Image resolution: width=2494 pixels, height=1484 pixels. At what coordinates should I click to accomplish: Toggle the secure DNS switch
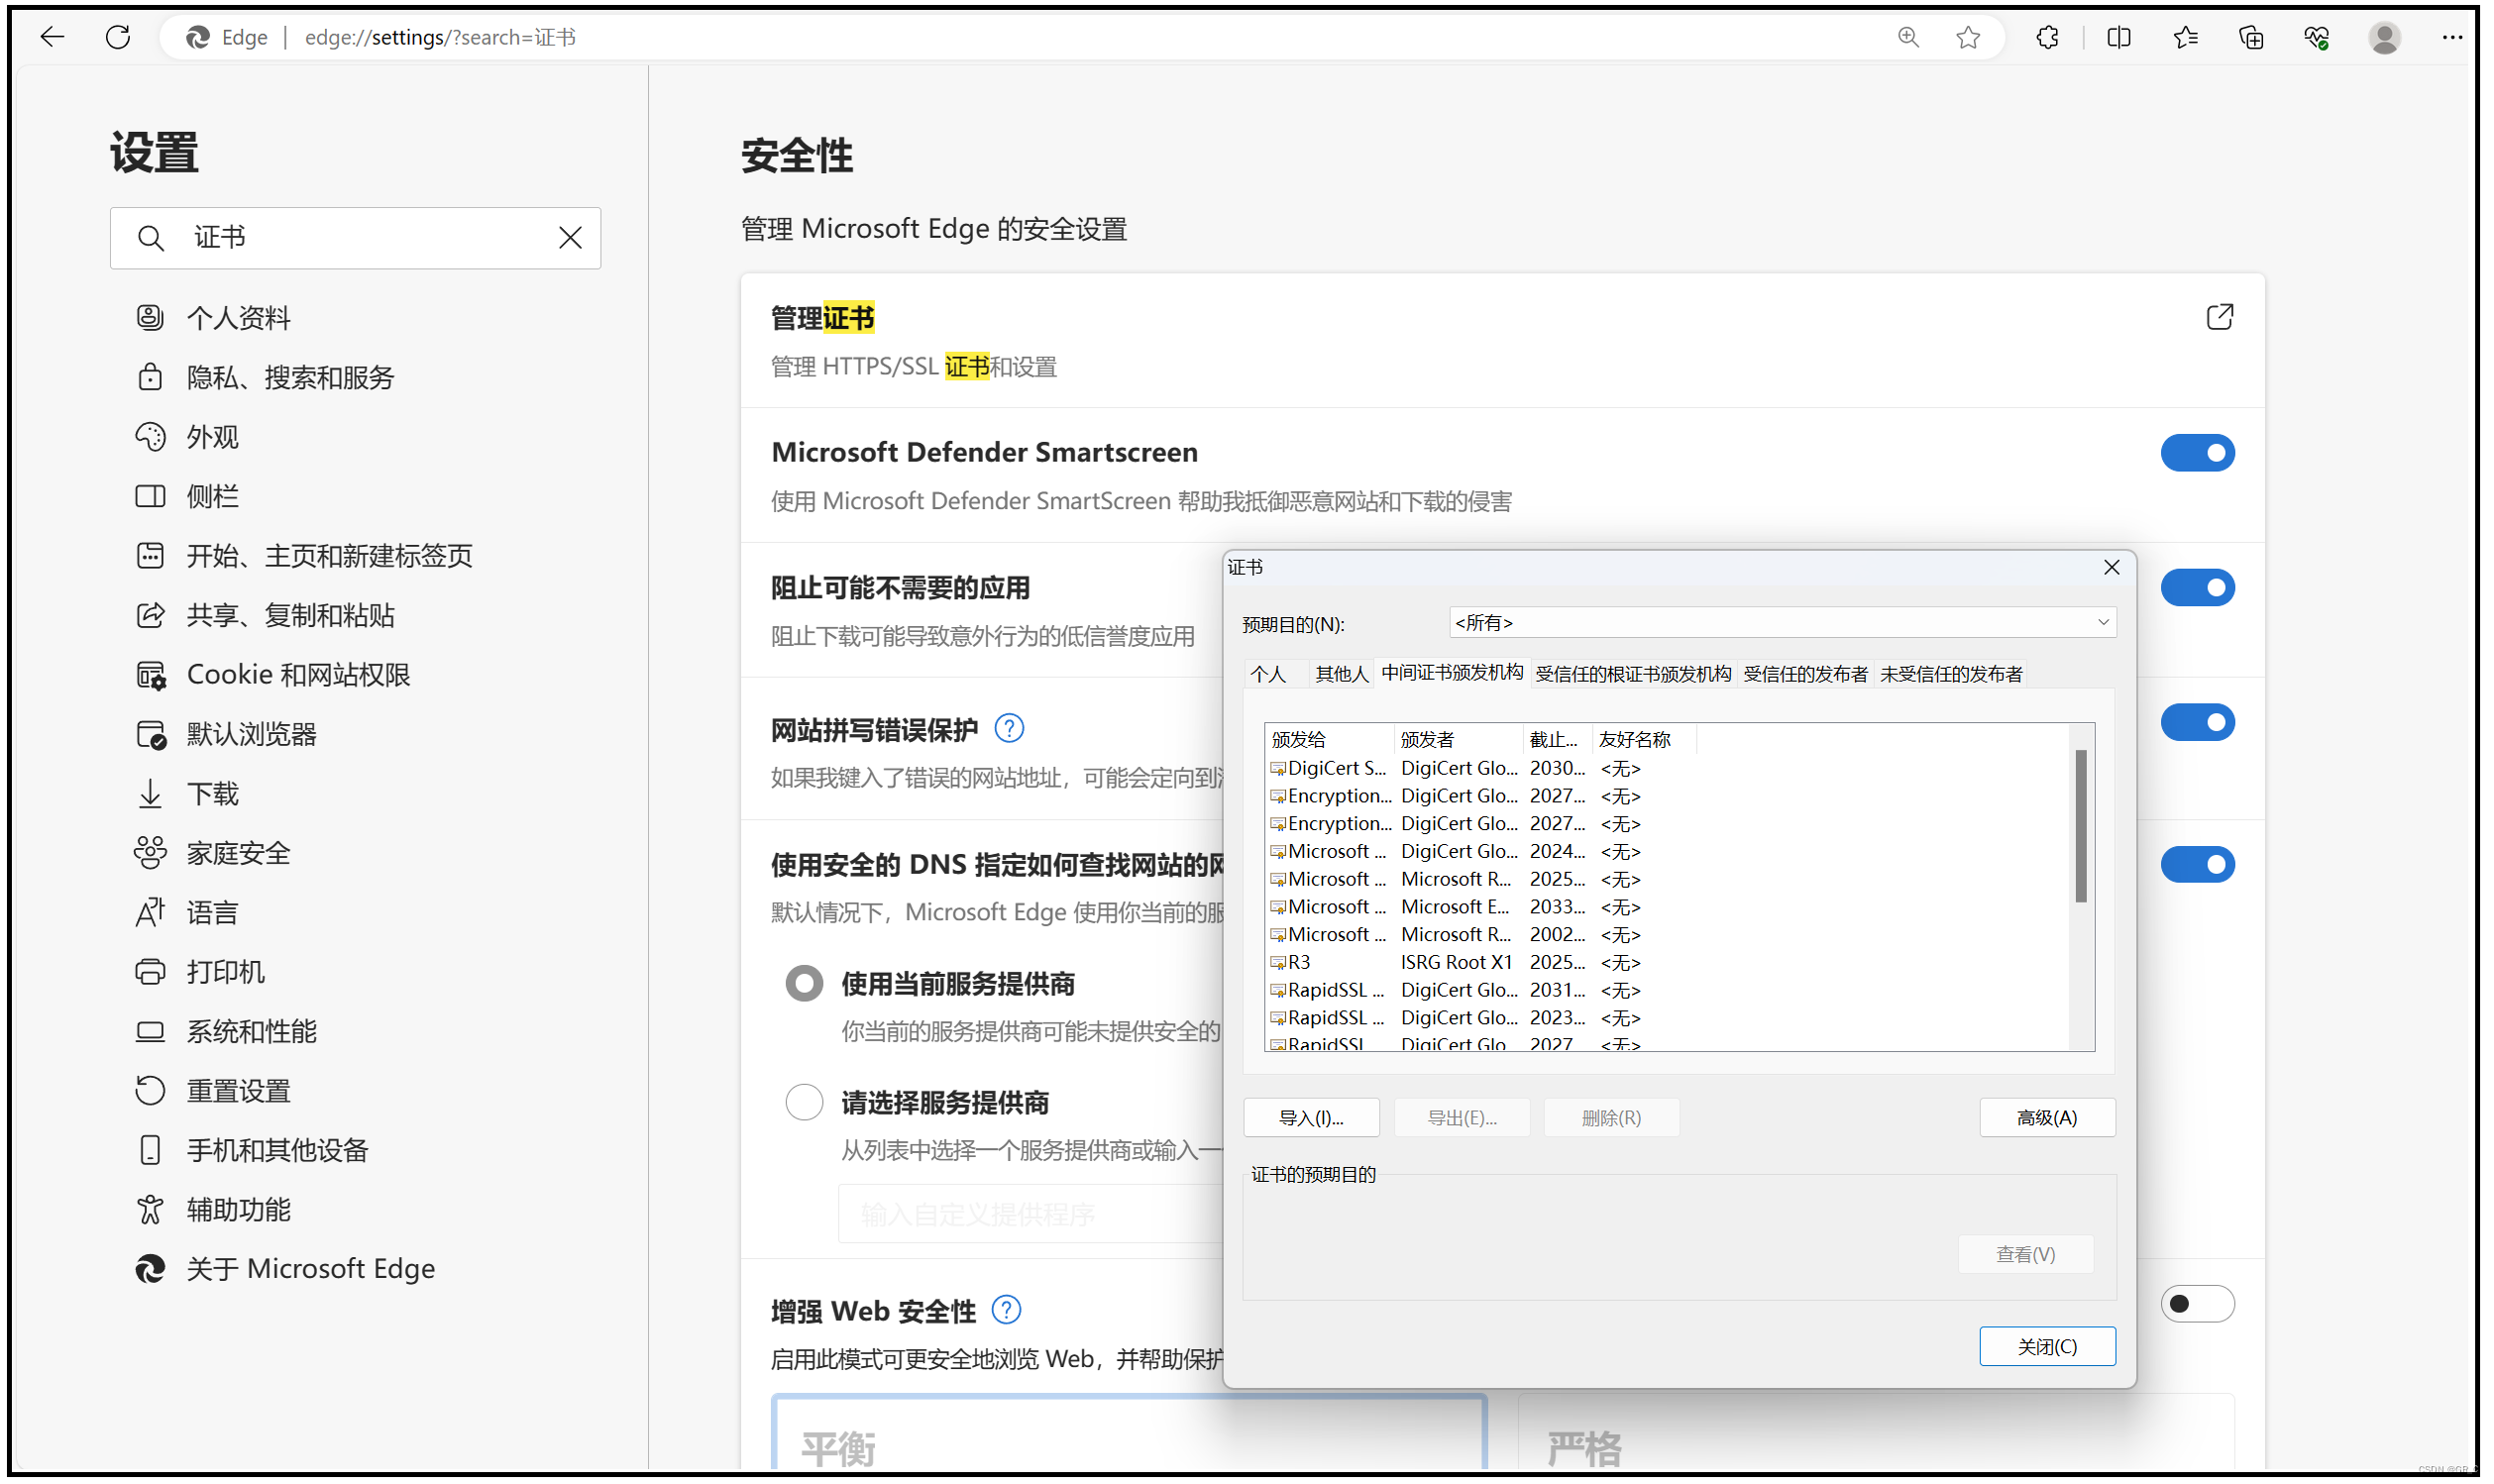pyautogui.click(x=2197, y=865)
